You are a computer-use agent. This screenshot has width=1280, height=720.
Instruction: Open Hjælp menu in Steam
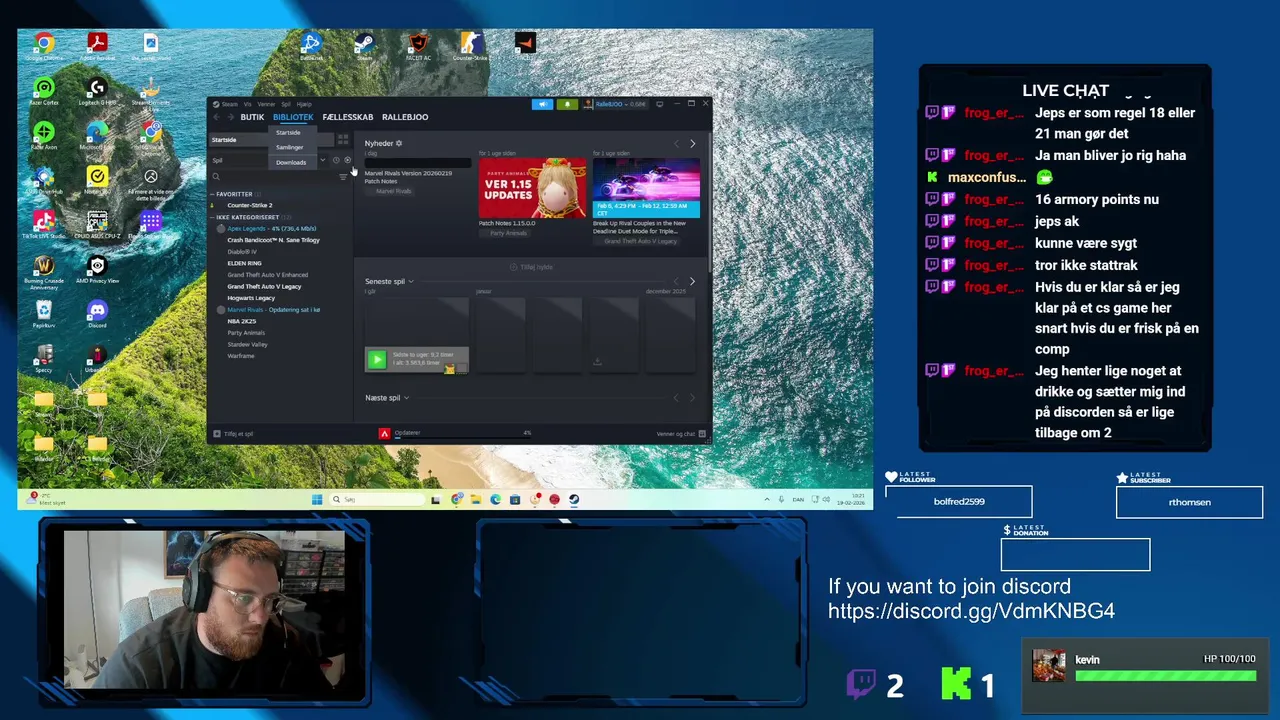pos(304,104)
